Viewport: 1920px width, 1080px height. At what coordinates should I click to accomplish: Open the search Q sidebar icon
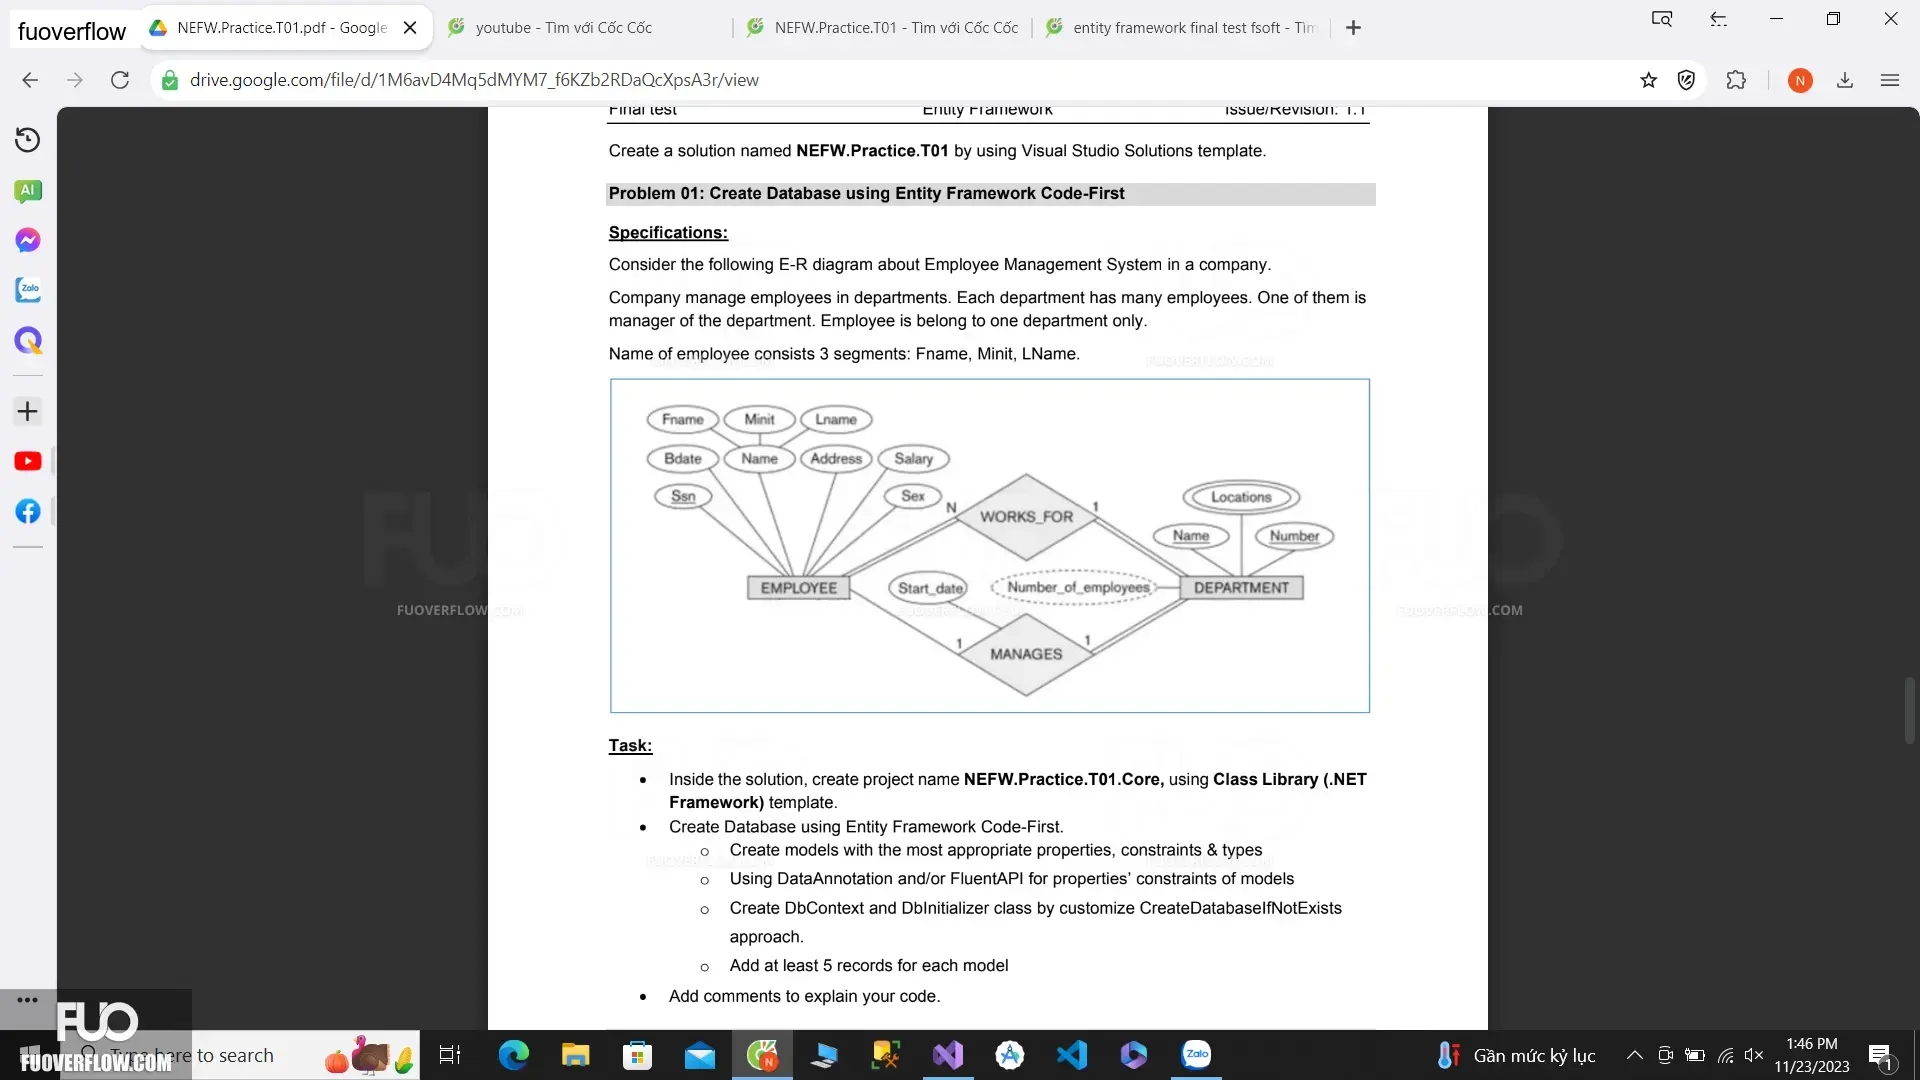[28, 341]
